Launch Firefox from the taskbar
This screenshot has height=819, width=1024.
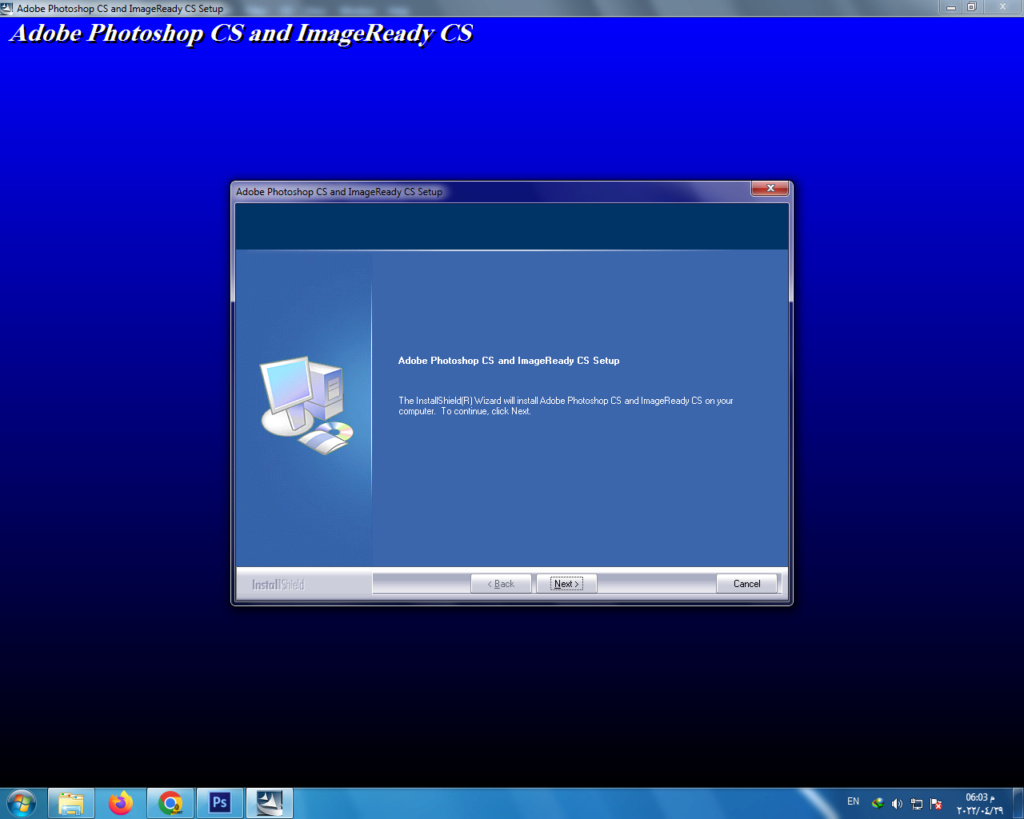click(x=120, y=803)
